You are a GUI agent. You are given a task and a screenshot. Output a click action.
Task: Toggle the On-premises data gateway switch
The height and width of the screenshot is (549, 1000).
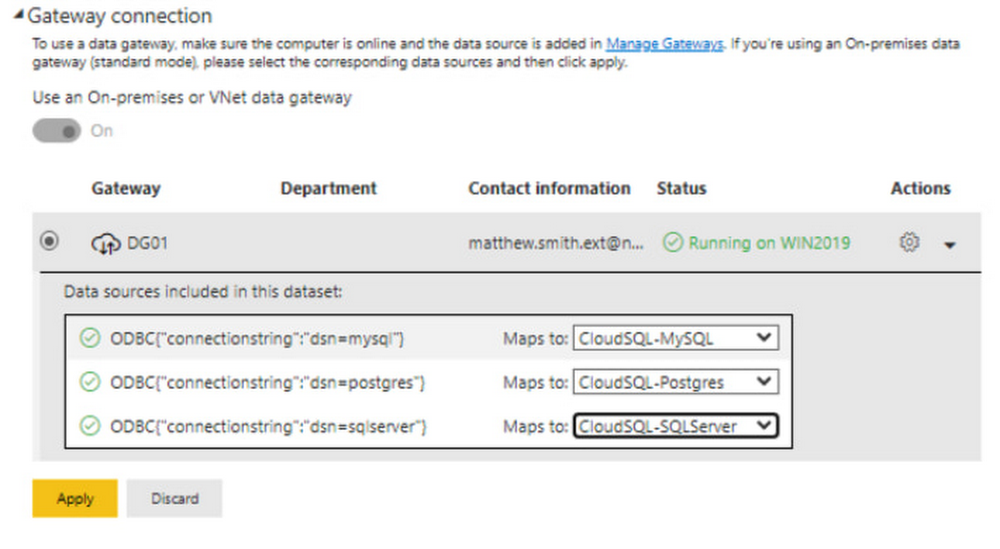[x=57, y=131]
